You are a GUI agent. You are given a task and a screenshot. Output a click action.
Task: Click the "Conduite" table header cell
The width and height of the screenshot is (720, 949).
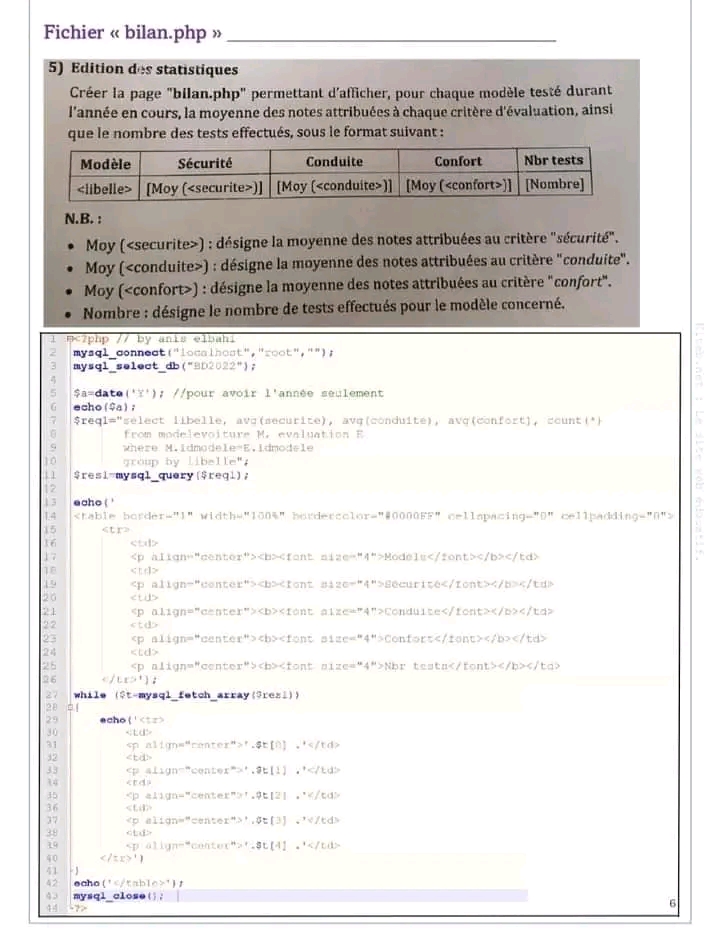point(334,161)
